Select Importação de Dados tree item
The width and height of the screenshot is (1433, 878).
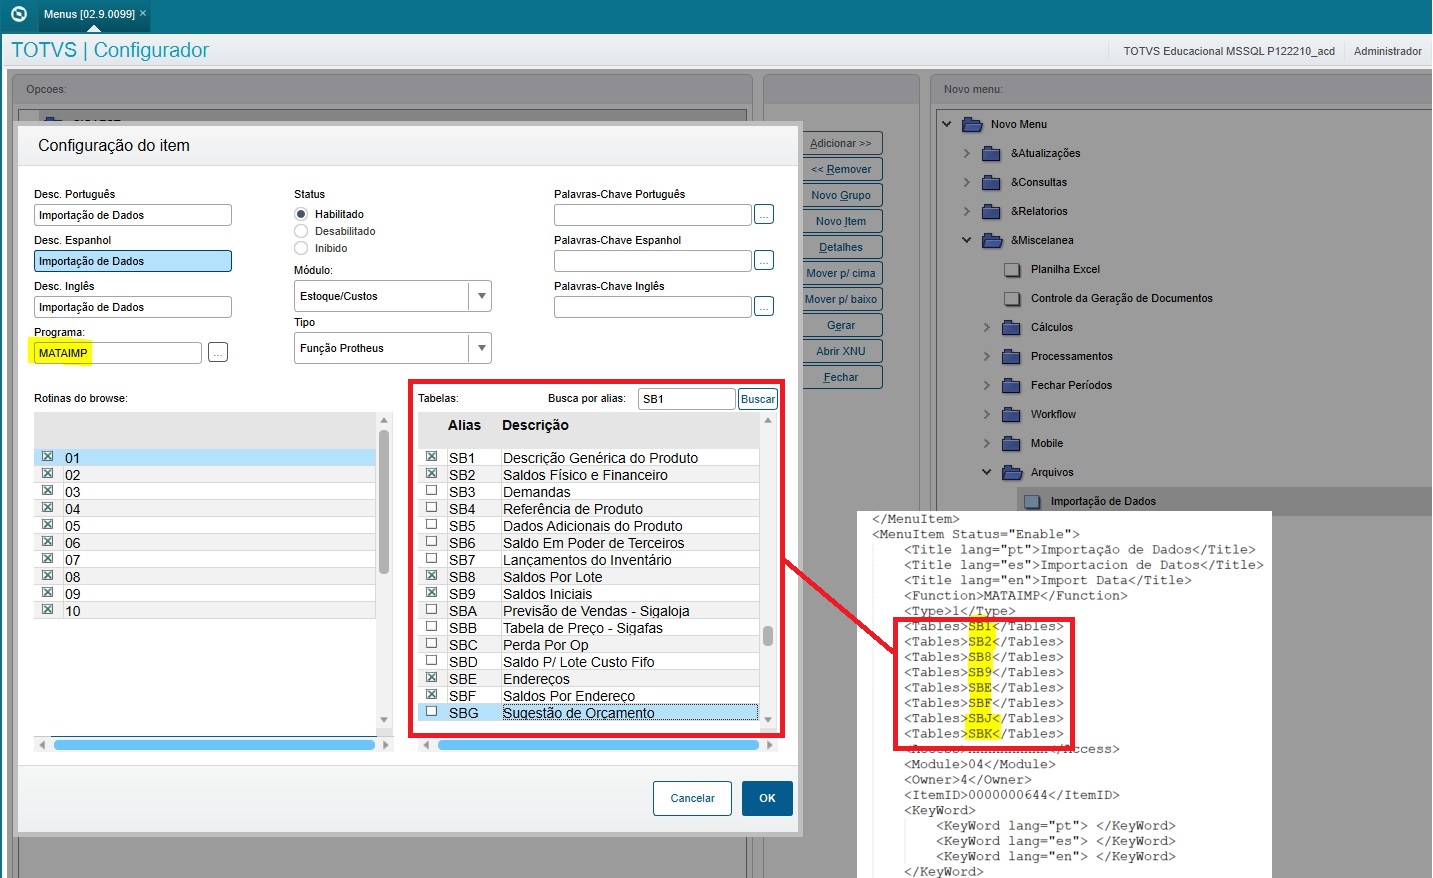tap(1103, 501)
